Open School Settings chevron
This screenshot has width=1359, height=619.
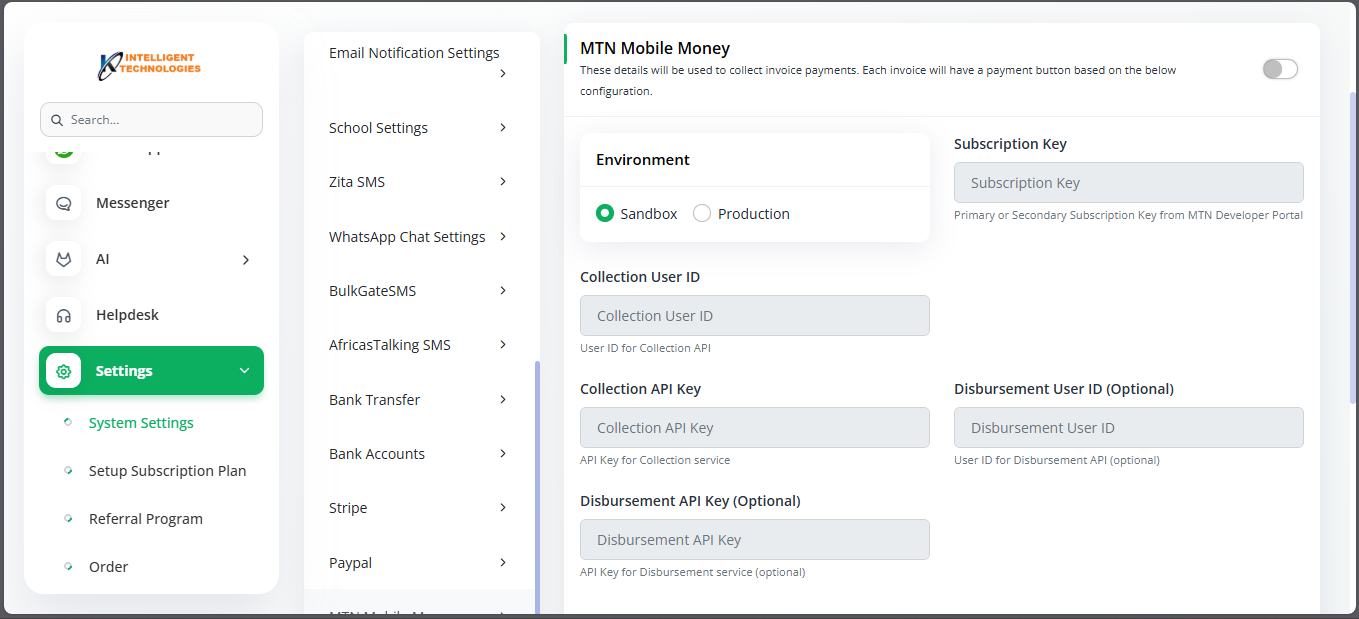pos(503,128)
